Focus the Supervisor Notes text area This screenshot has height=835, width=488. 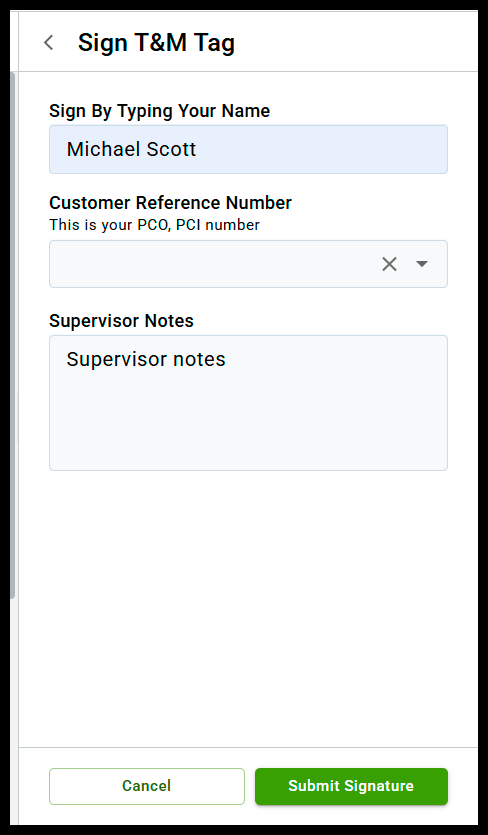[x=248, y=403]
